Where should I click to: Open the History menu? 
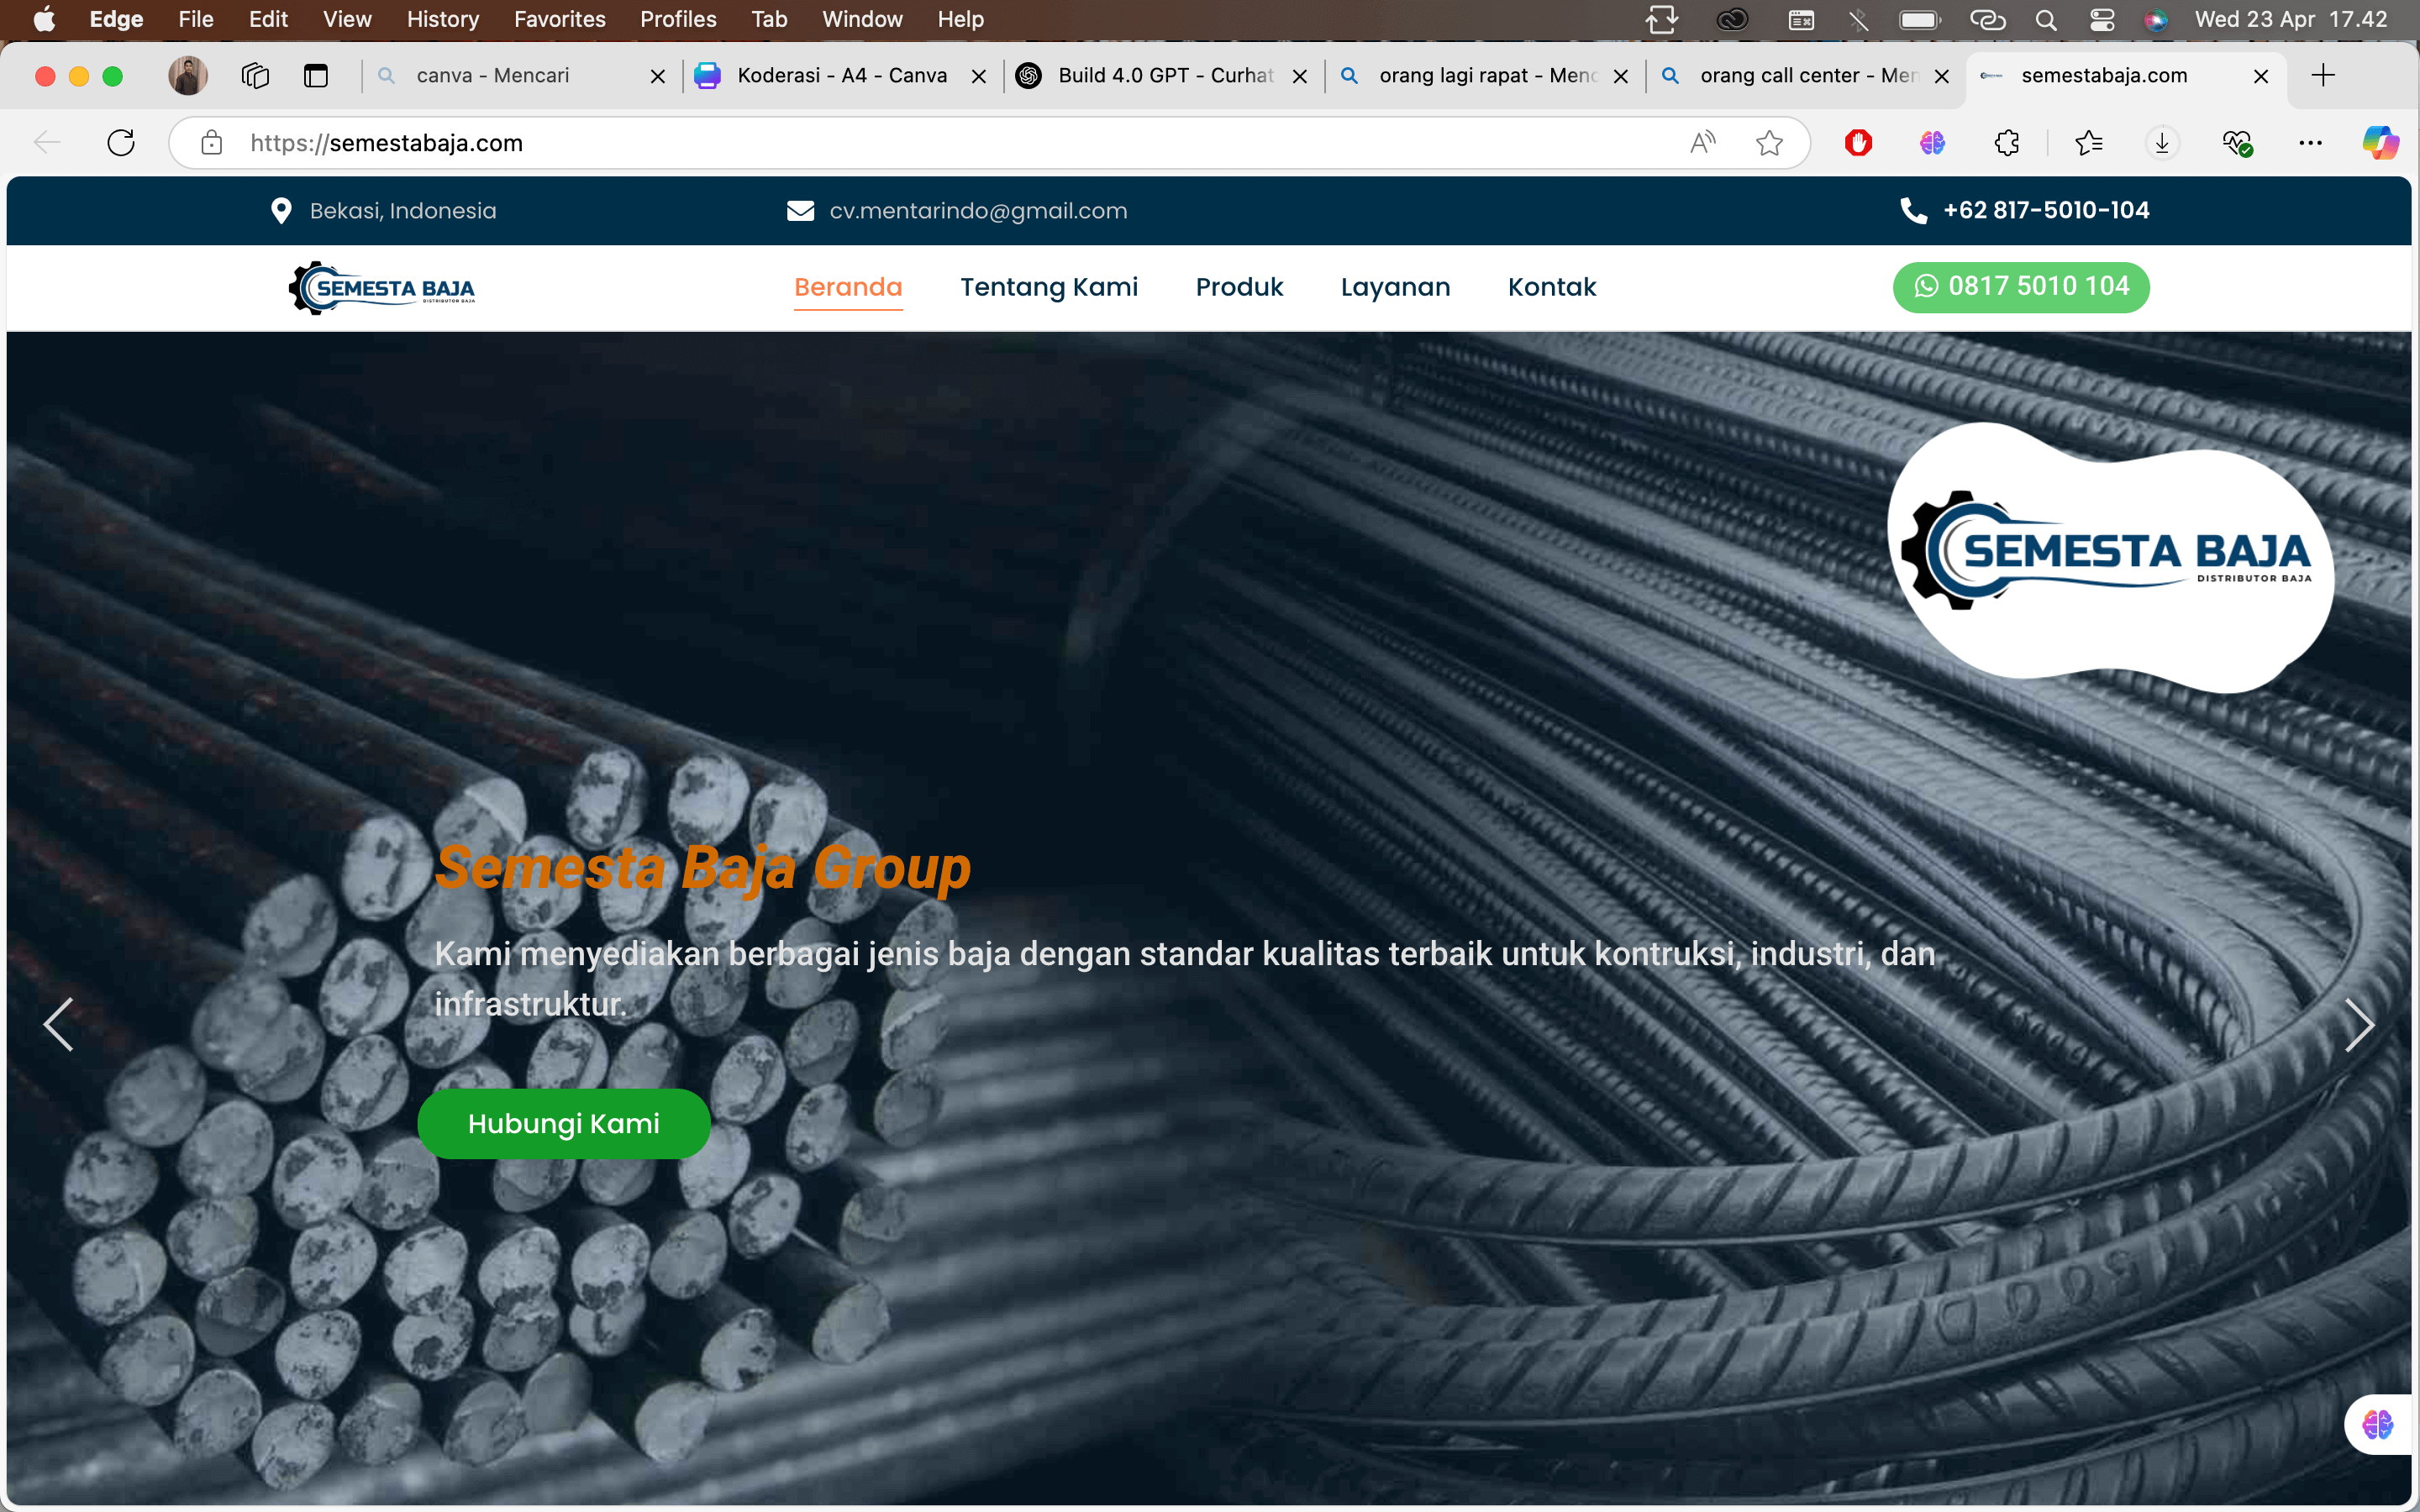[442, 20]
